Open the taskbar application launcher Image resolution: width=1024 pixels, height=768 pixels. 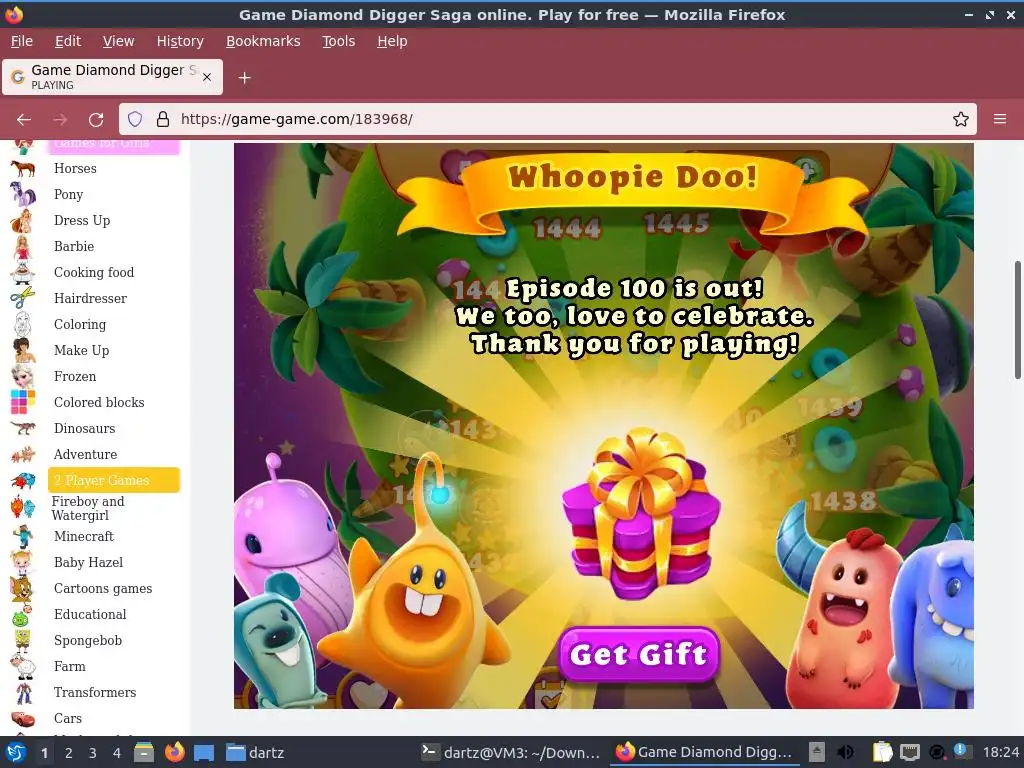point(16,752)
